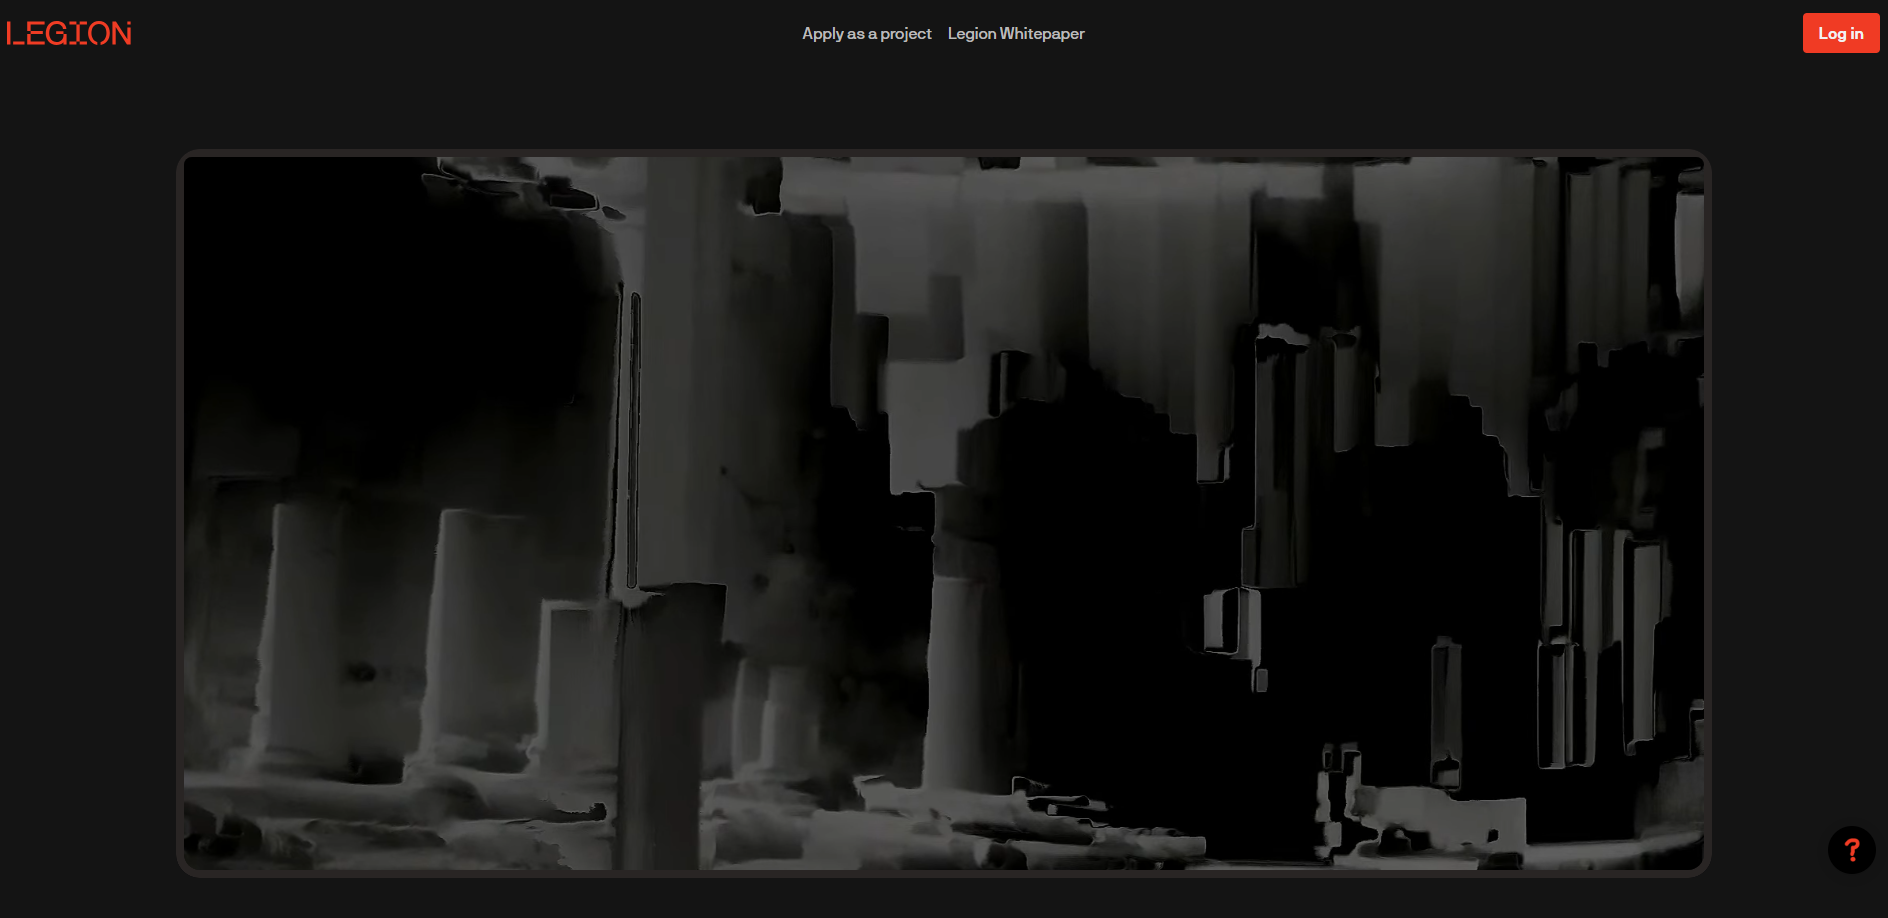Click the dark hero video banner
This screenshot has height=918, width=1888.
(943, 513)
